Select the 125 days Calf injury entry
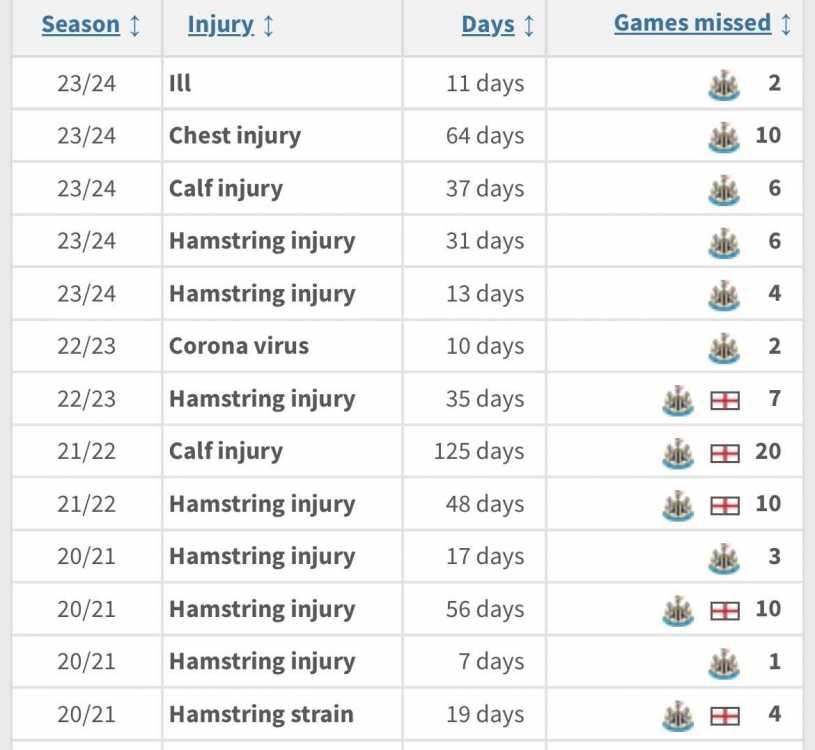Screen dimensions: 815x750 (x=408, y=451)
